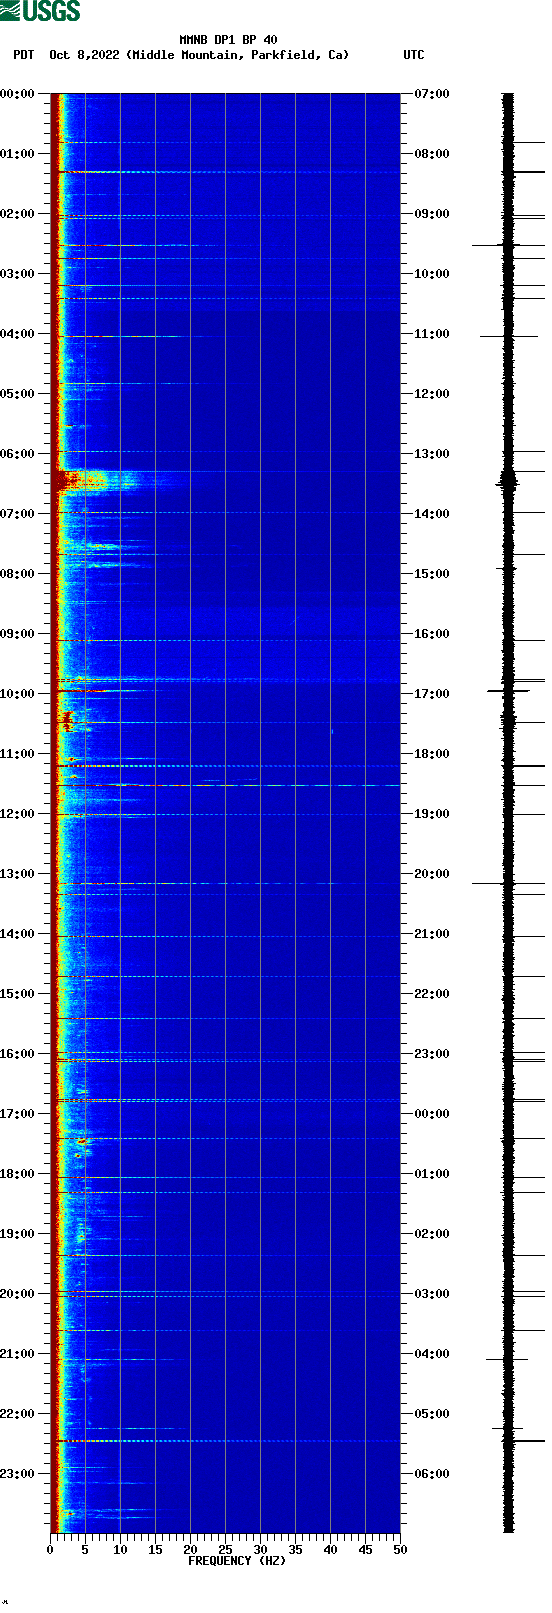Click the UTC time label '21:00'
Screen dimensions: 552x1613
pos(432,934)
